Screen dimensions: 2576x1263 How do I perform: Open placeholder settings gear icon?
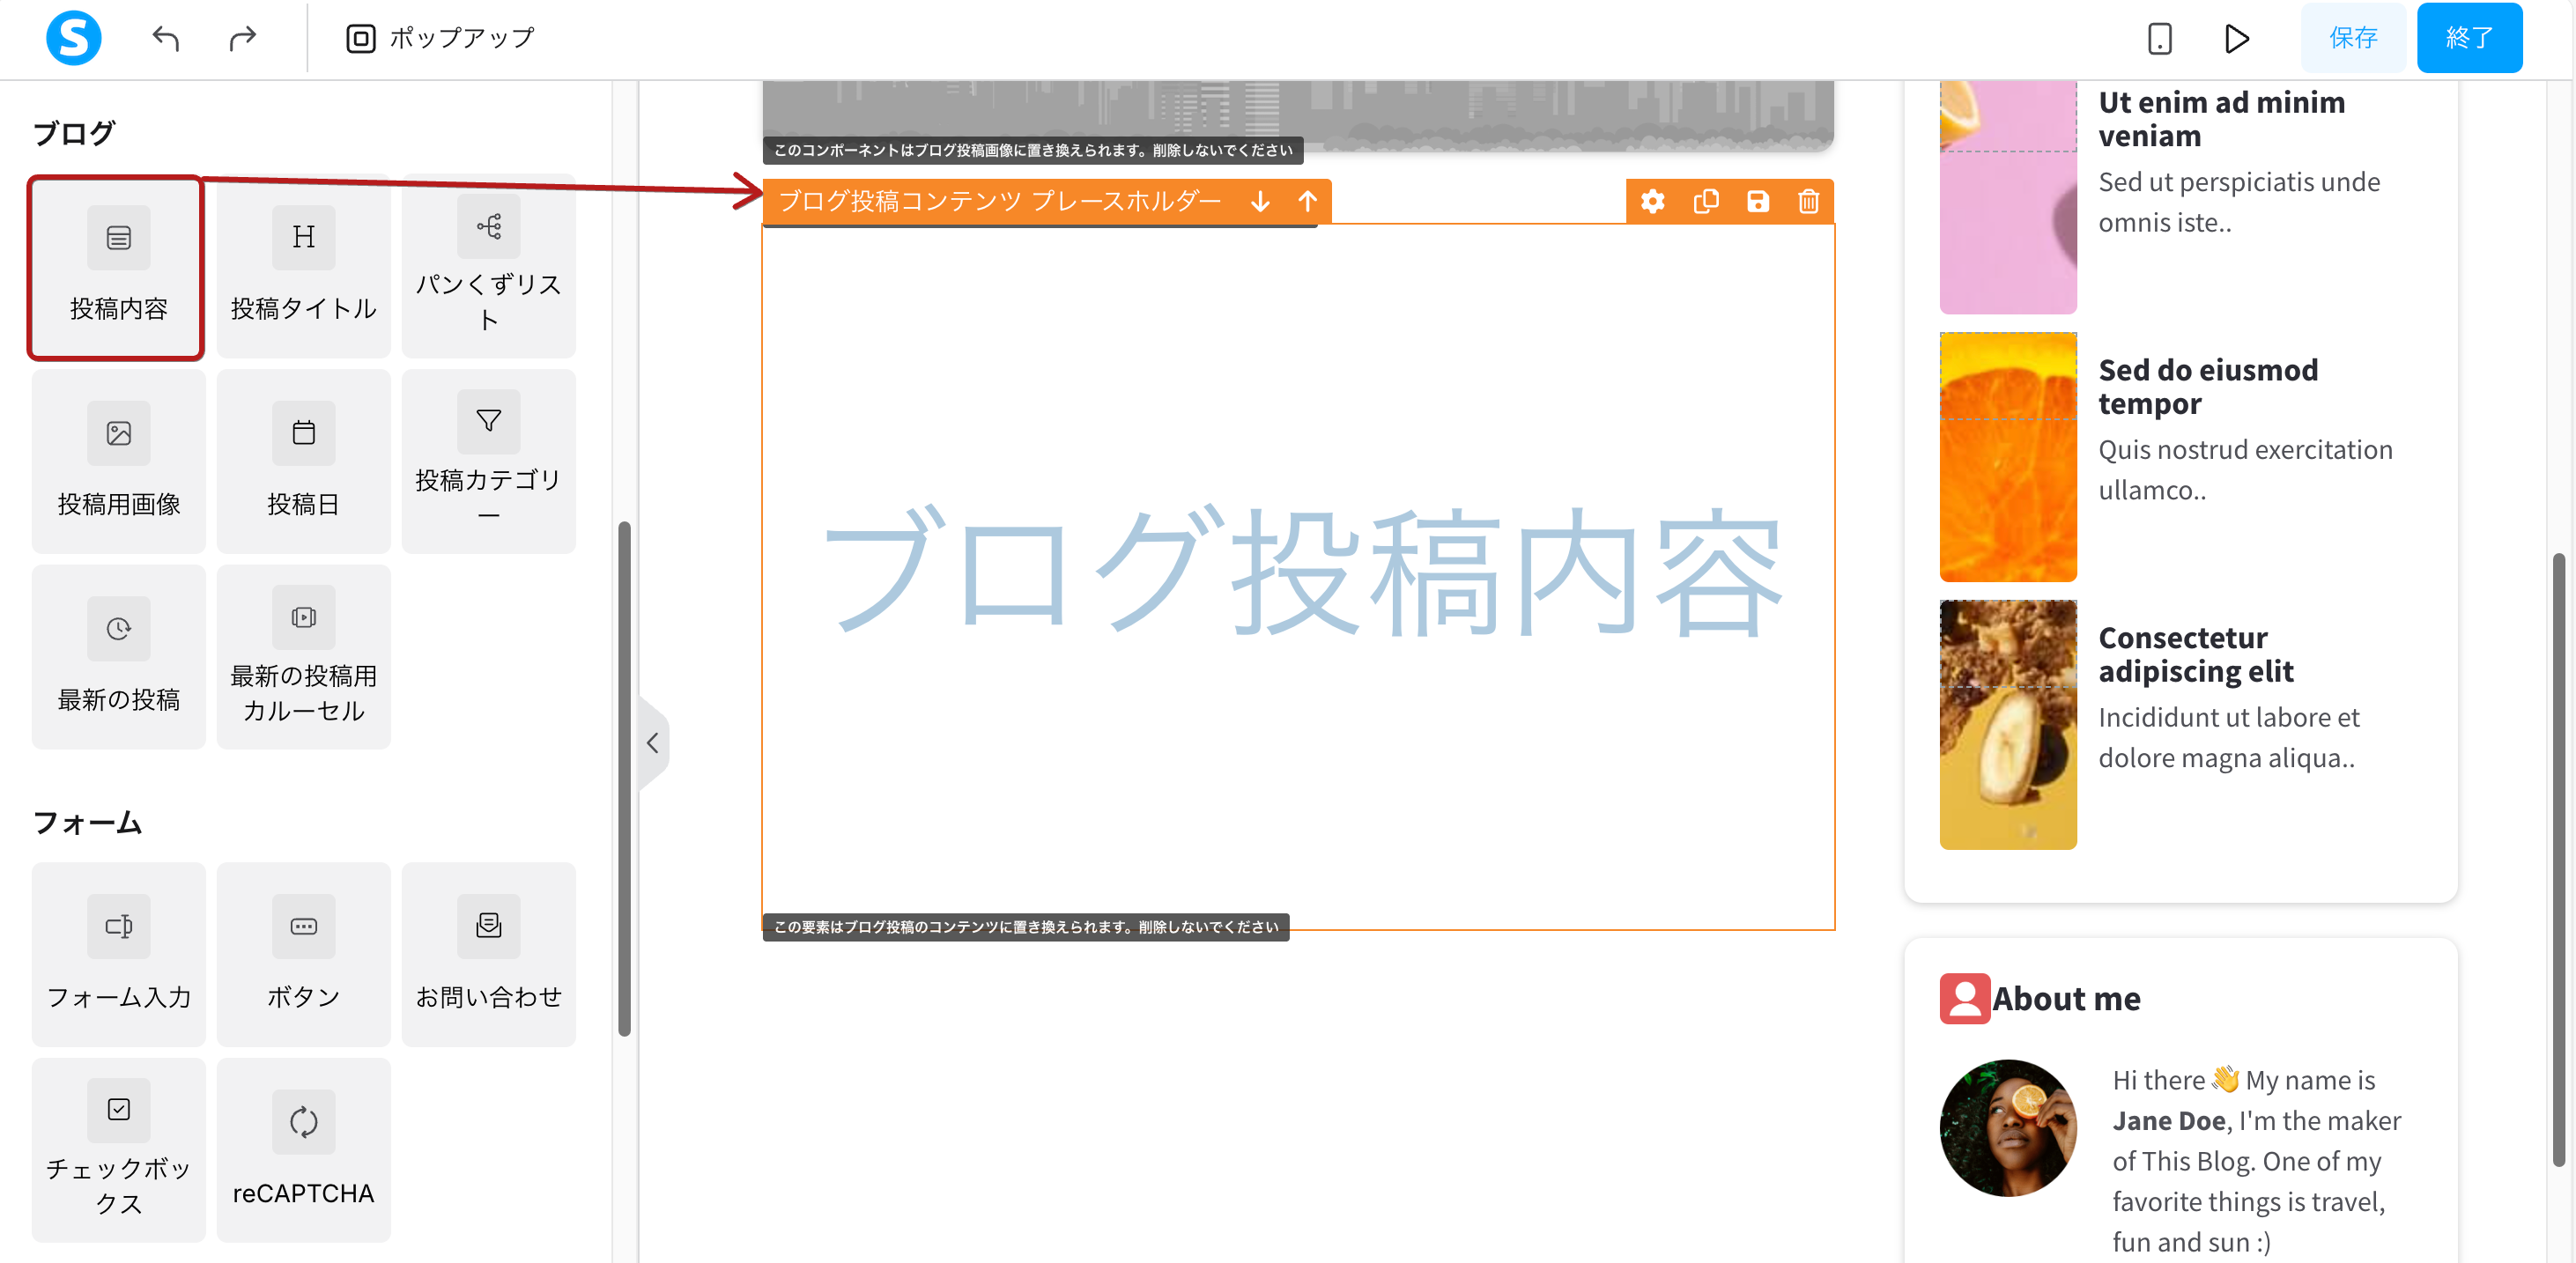click(x=1652, y=201)
